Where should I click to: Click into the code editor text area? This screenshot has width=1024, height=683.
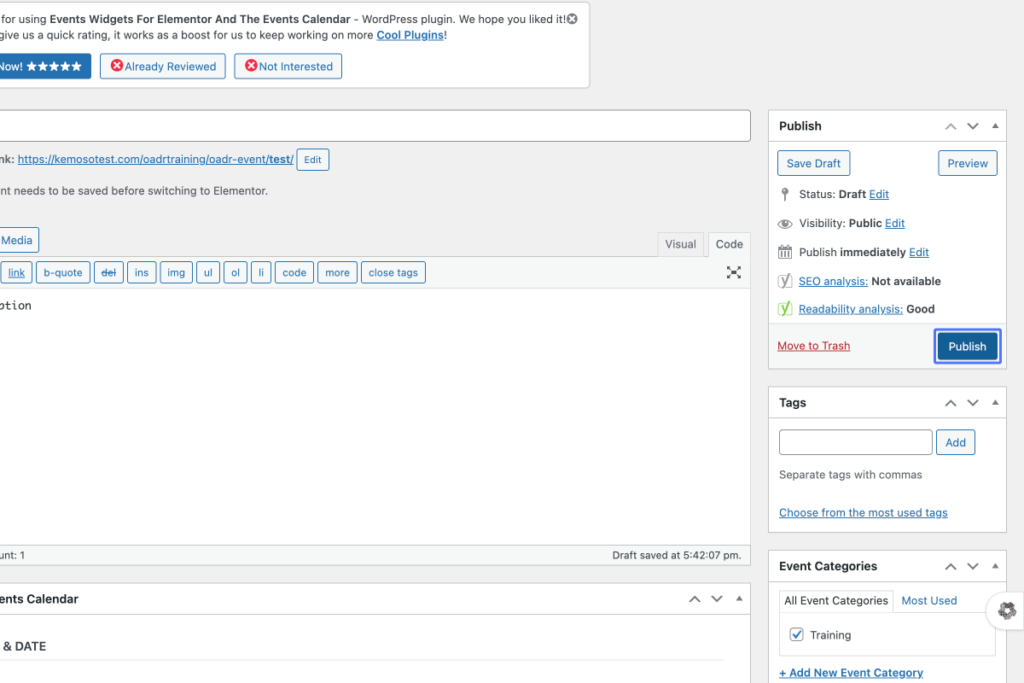pos(375,417)
